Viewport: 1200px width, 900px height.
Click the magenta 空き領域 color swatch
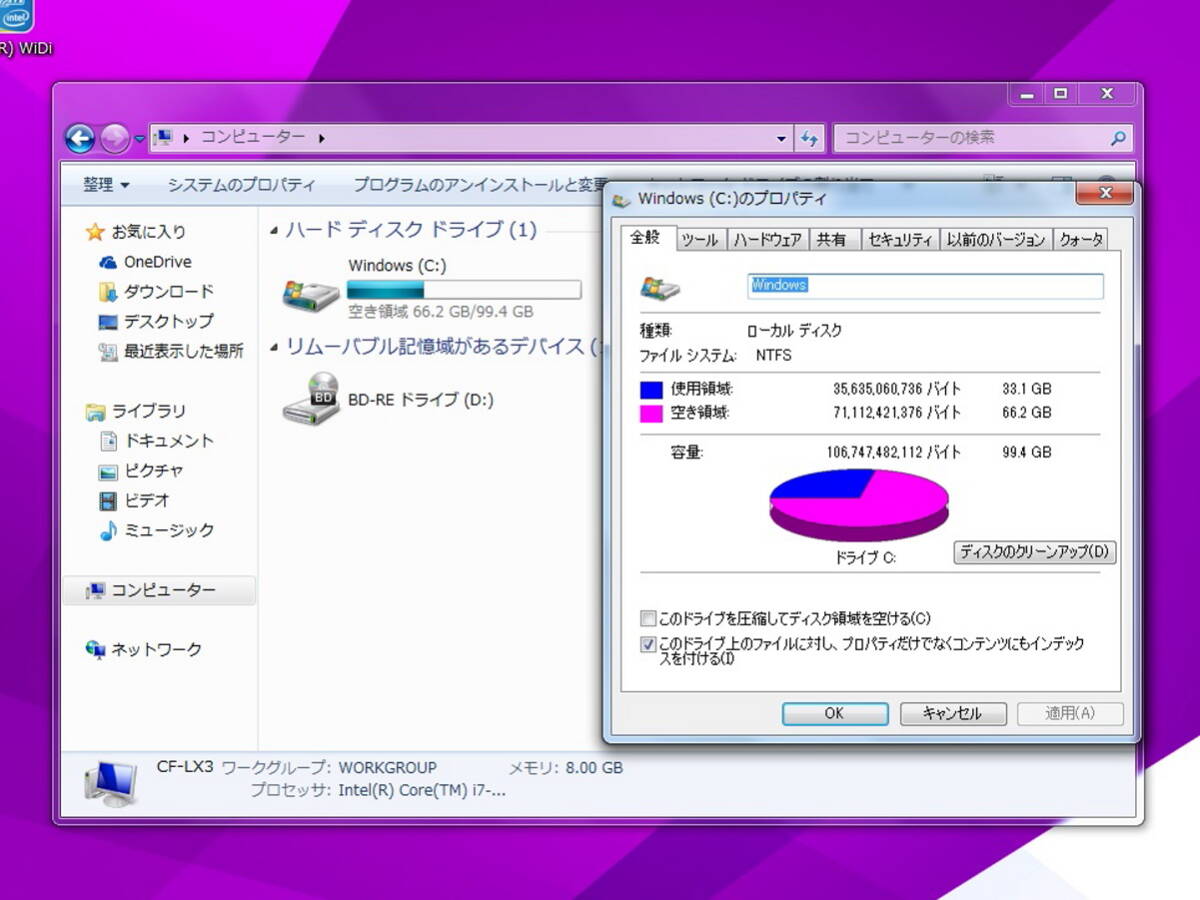tap(652, 413)
